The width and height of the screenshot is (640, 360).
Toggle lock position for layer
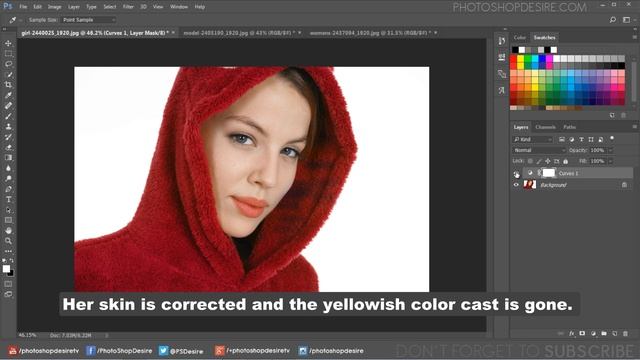tap(548, 161)
